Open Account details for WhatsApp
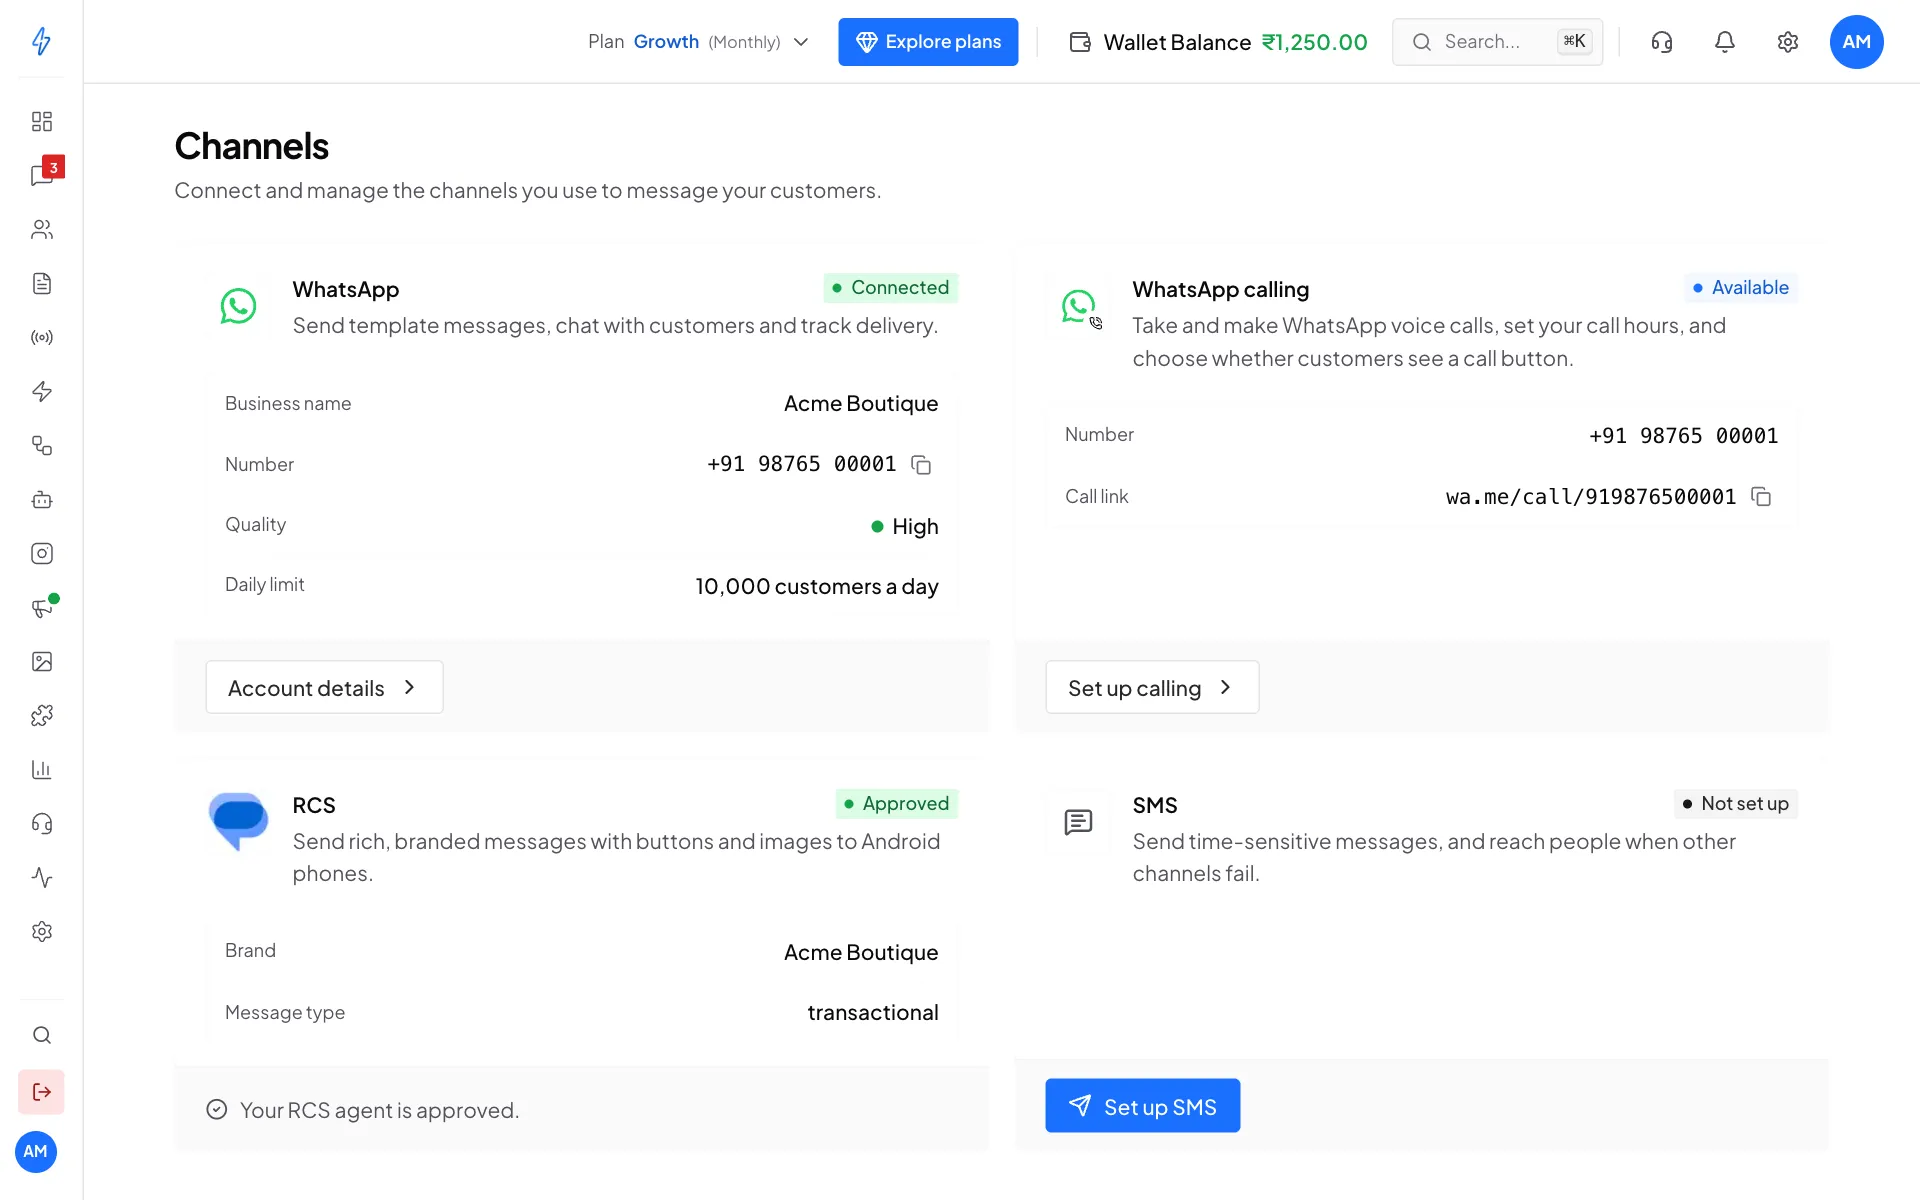Screen dimensions: 1920x1200 [x=324, y=687]
